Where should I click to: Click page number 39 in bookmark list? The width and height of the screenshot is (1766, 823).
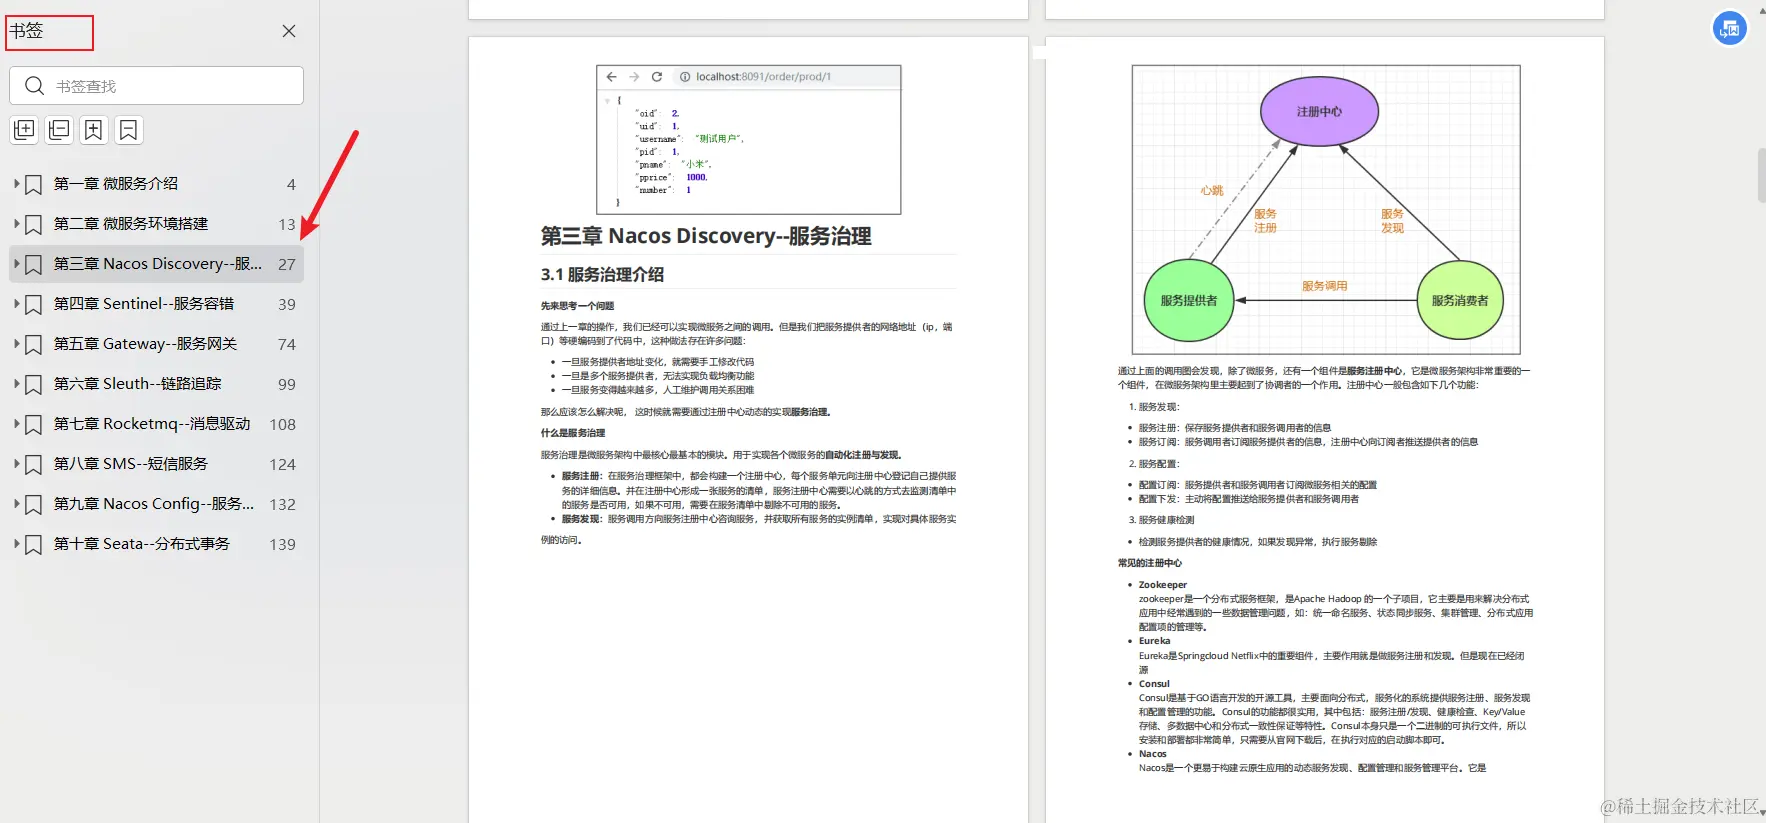point(287,304)
